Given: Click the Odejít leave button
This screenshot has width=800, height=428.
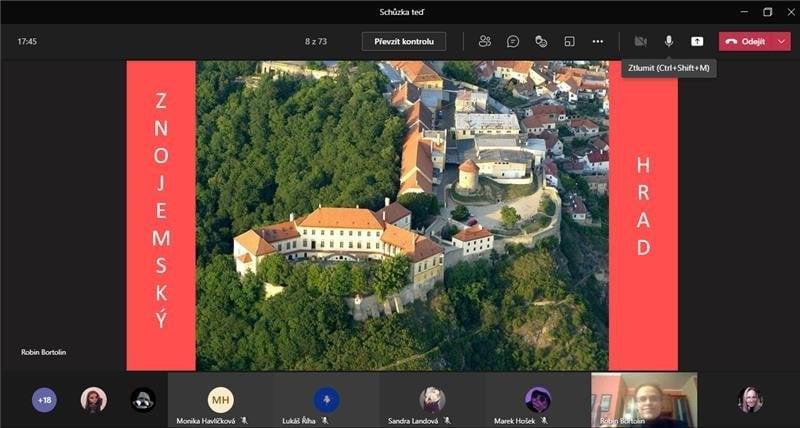Looking at the screenshot, I should 747,42.
